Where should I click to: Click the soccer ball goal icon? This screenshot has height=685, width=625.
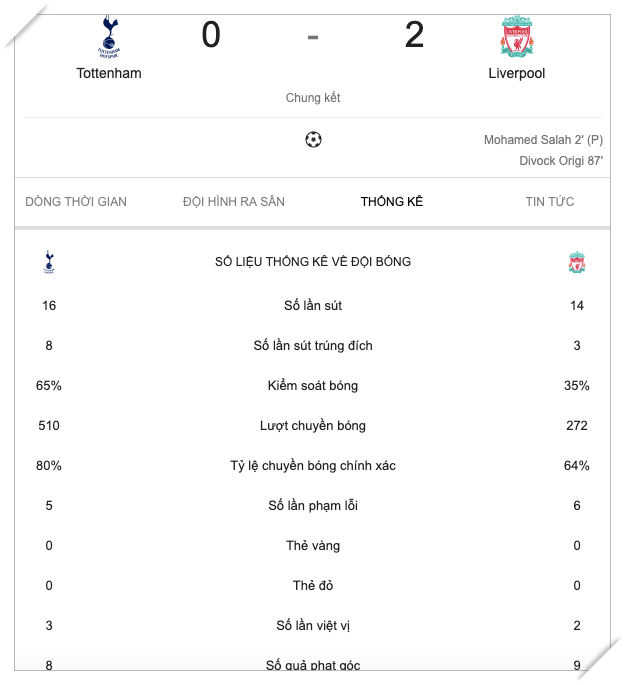313,140
